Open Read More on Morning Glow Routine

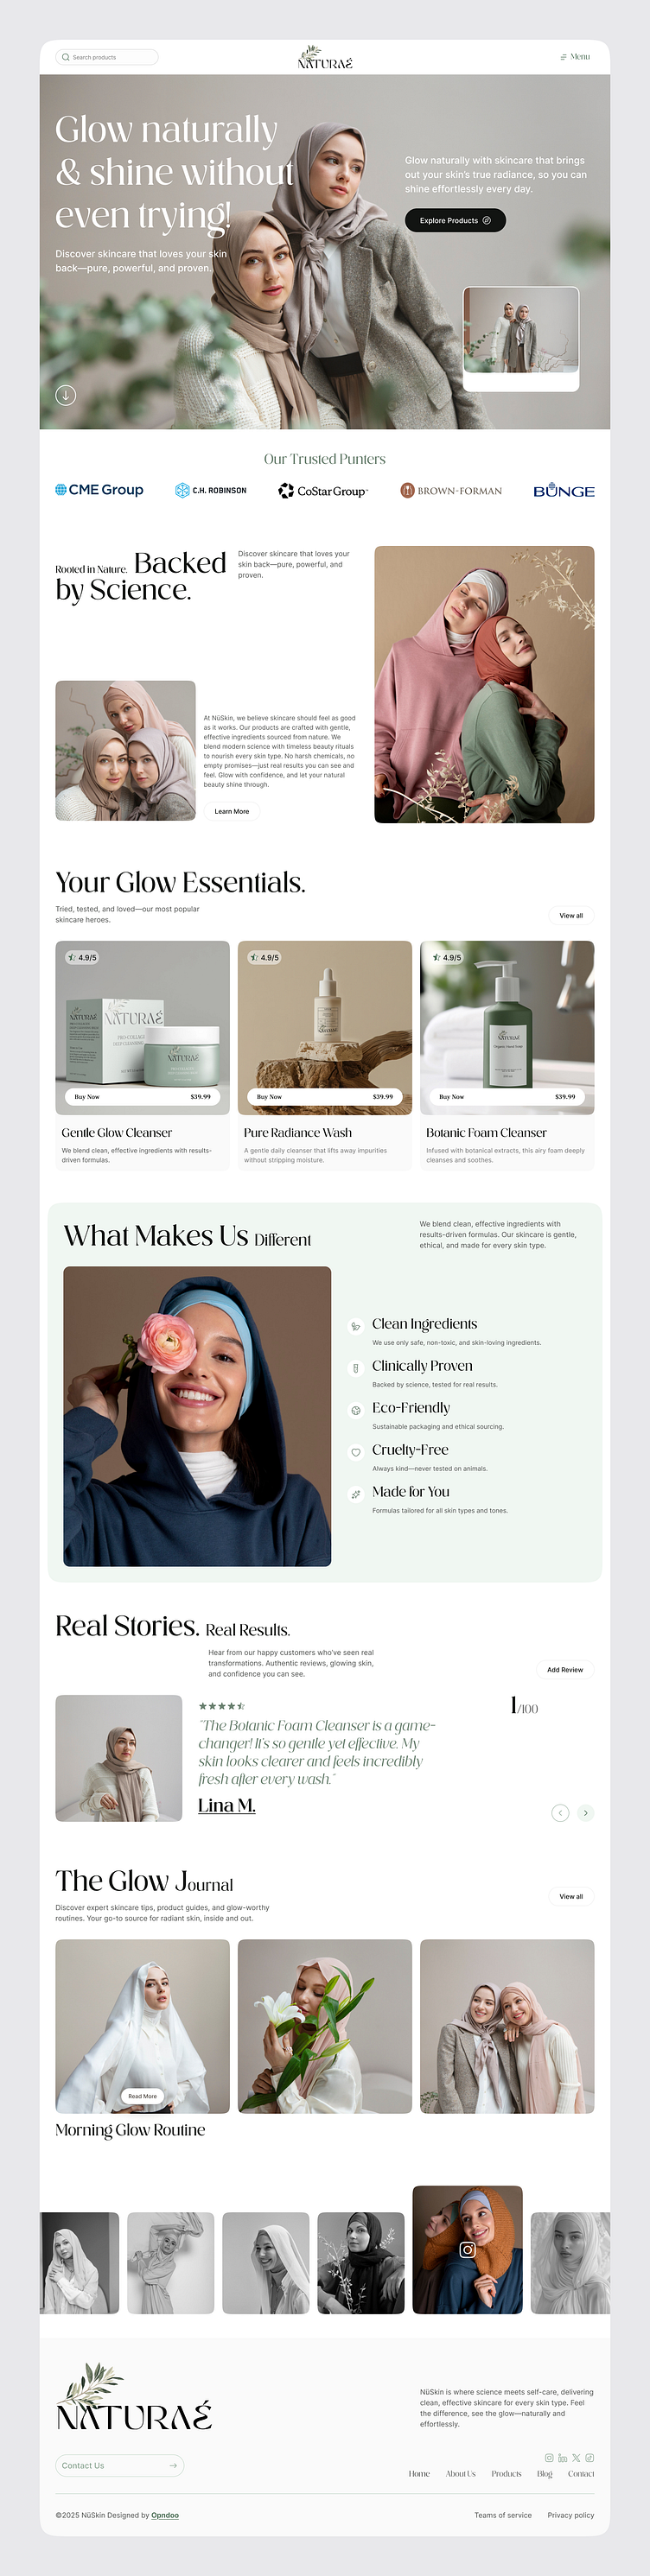[x=142, y=2096]
